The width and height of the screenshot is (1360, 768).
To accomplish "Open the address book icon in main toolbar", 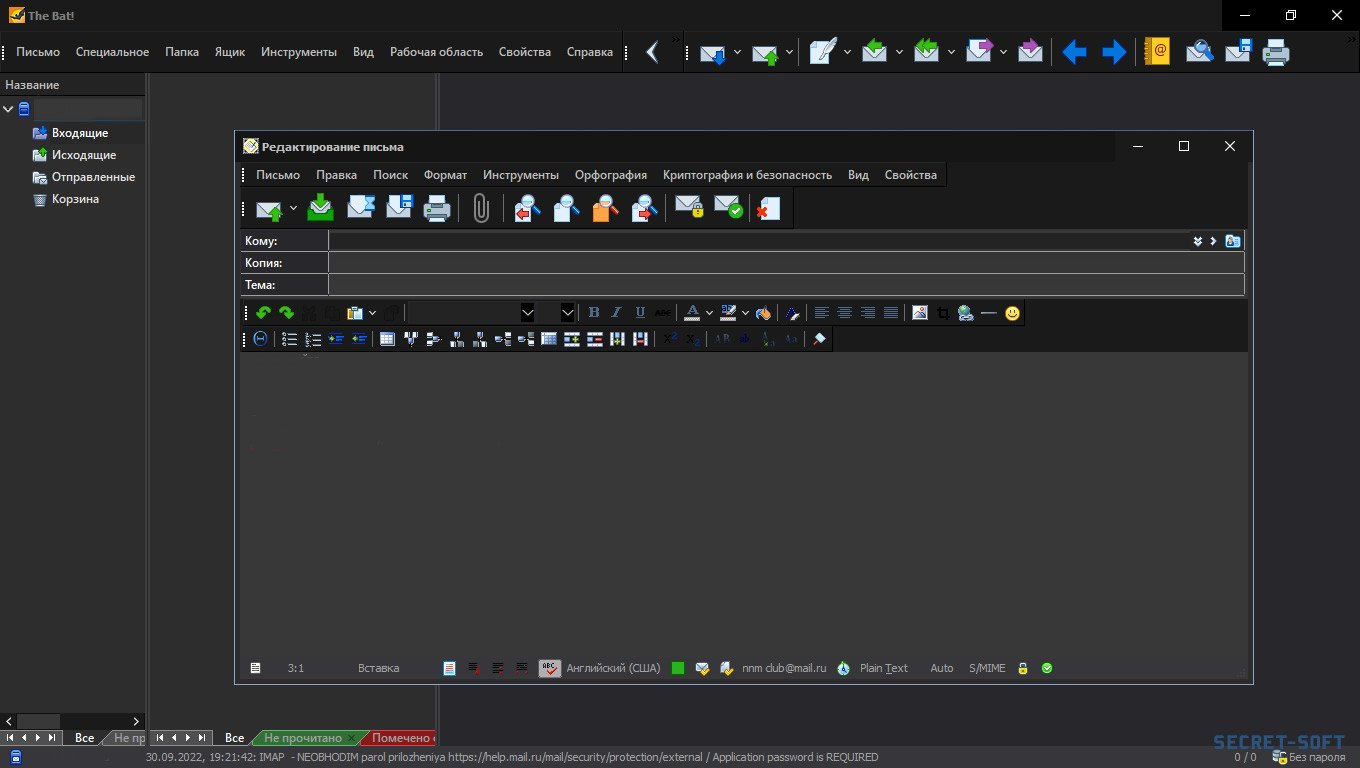I will click(1158, 52).
